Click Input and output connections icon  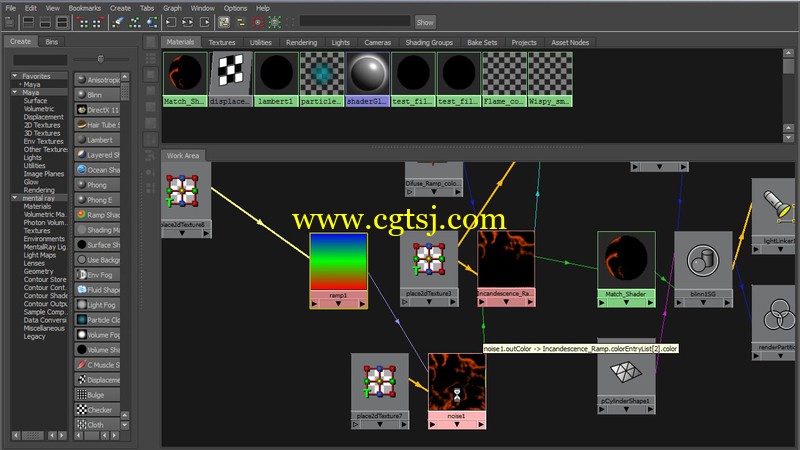pos(188,22)
